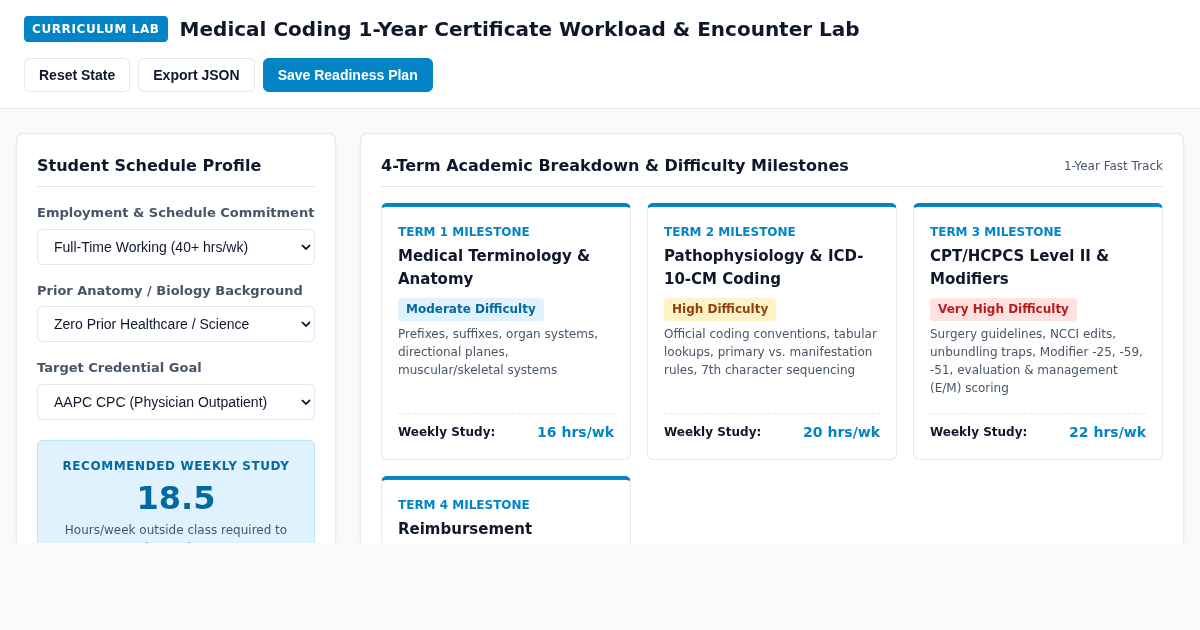Click the TERM 2 MILESTONE label
The width and height of the screenshot is (1200, 630).
pyautogui.click(x=730, y=232)
